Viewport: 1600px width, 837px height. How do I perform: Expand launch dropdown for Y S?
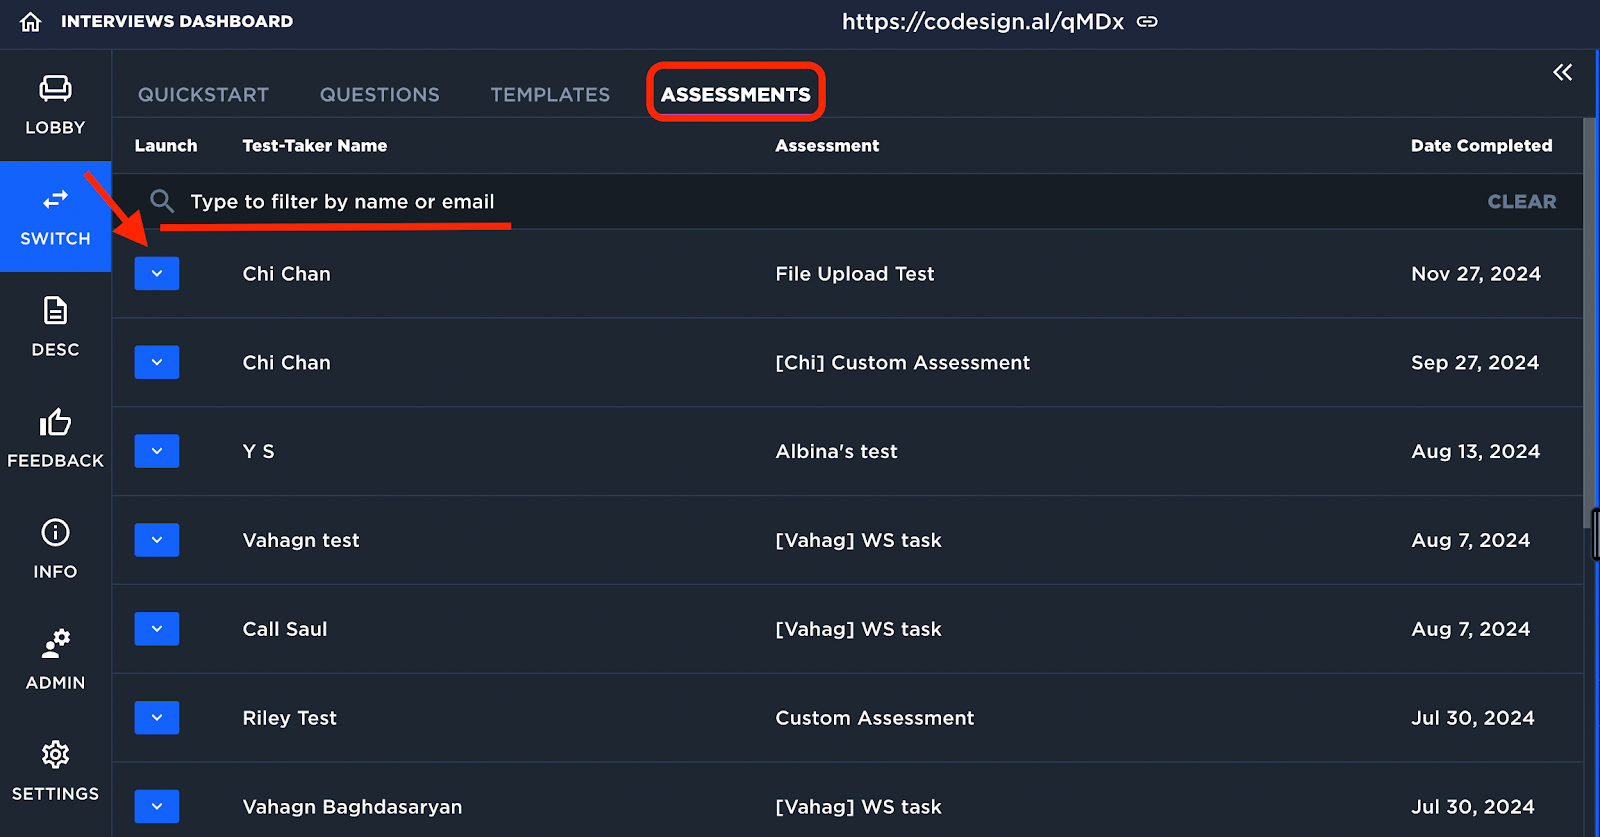pos(157,451)
